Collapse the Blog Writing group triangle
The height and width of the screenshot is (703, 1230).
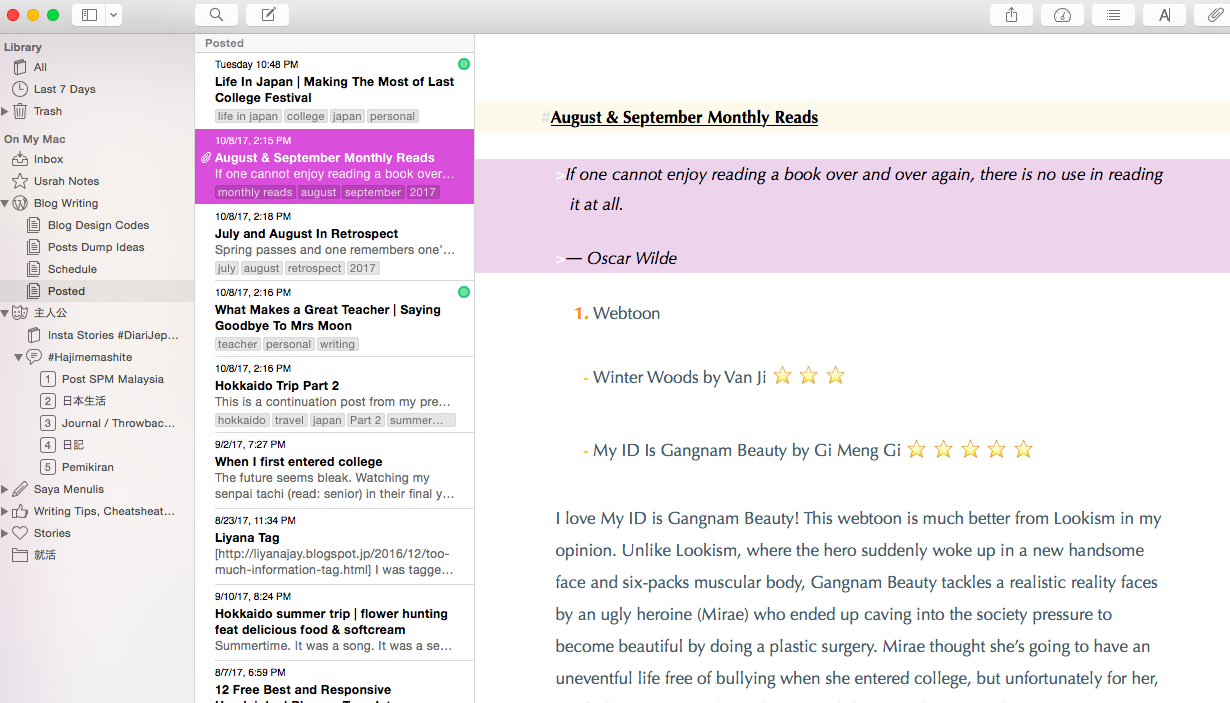pyautogui.click(x=5, y=203)
